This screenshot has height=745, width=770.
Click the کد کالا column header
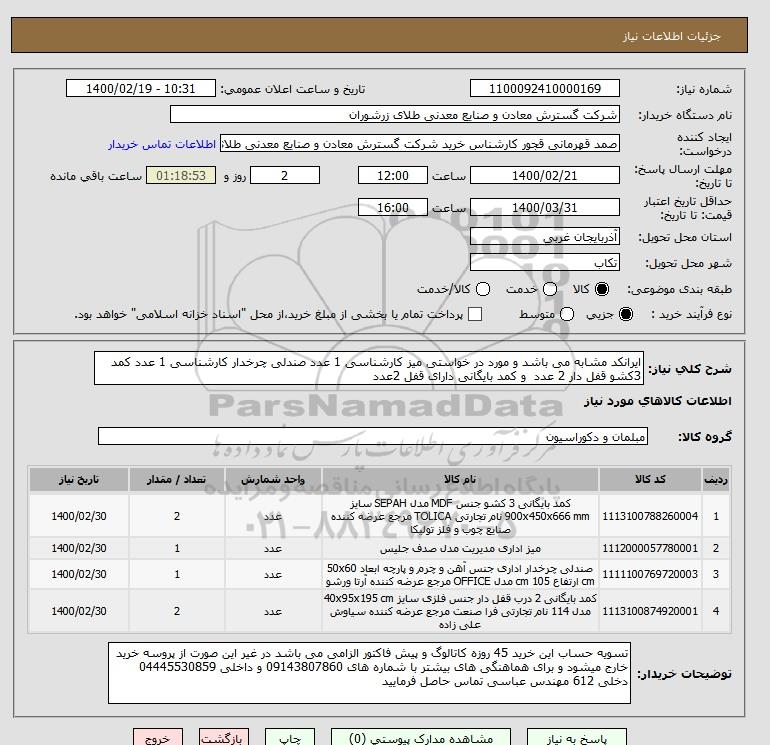click(x=650, y=479)
